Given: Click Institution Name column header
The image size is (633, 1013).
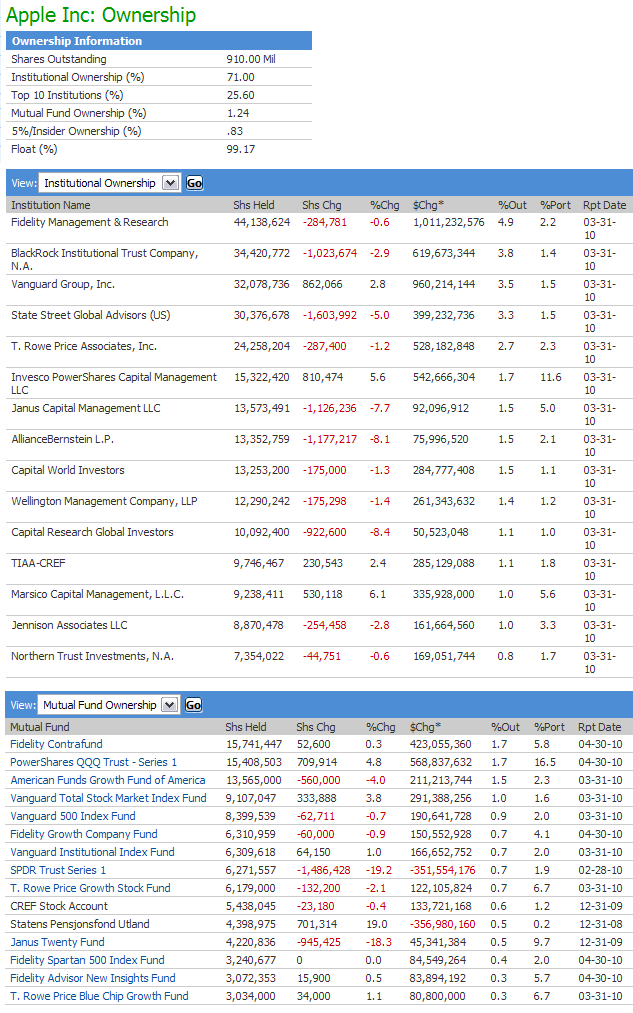Looking at the screenshot, I should coord(50,205).
